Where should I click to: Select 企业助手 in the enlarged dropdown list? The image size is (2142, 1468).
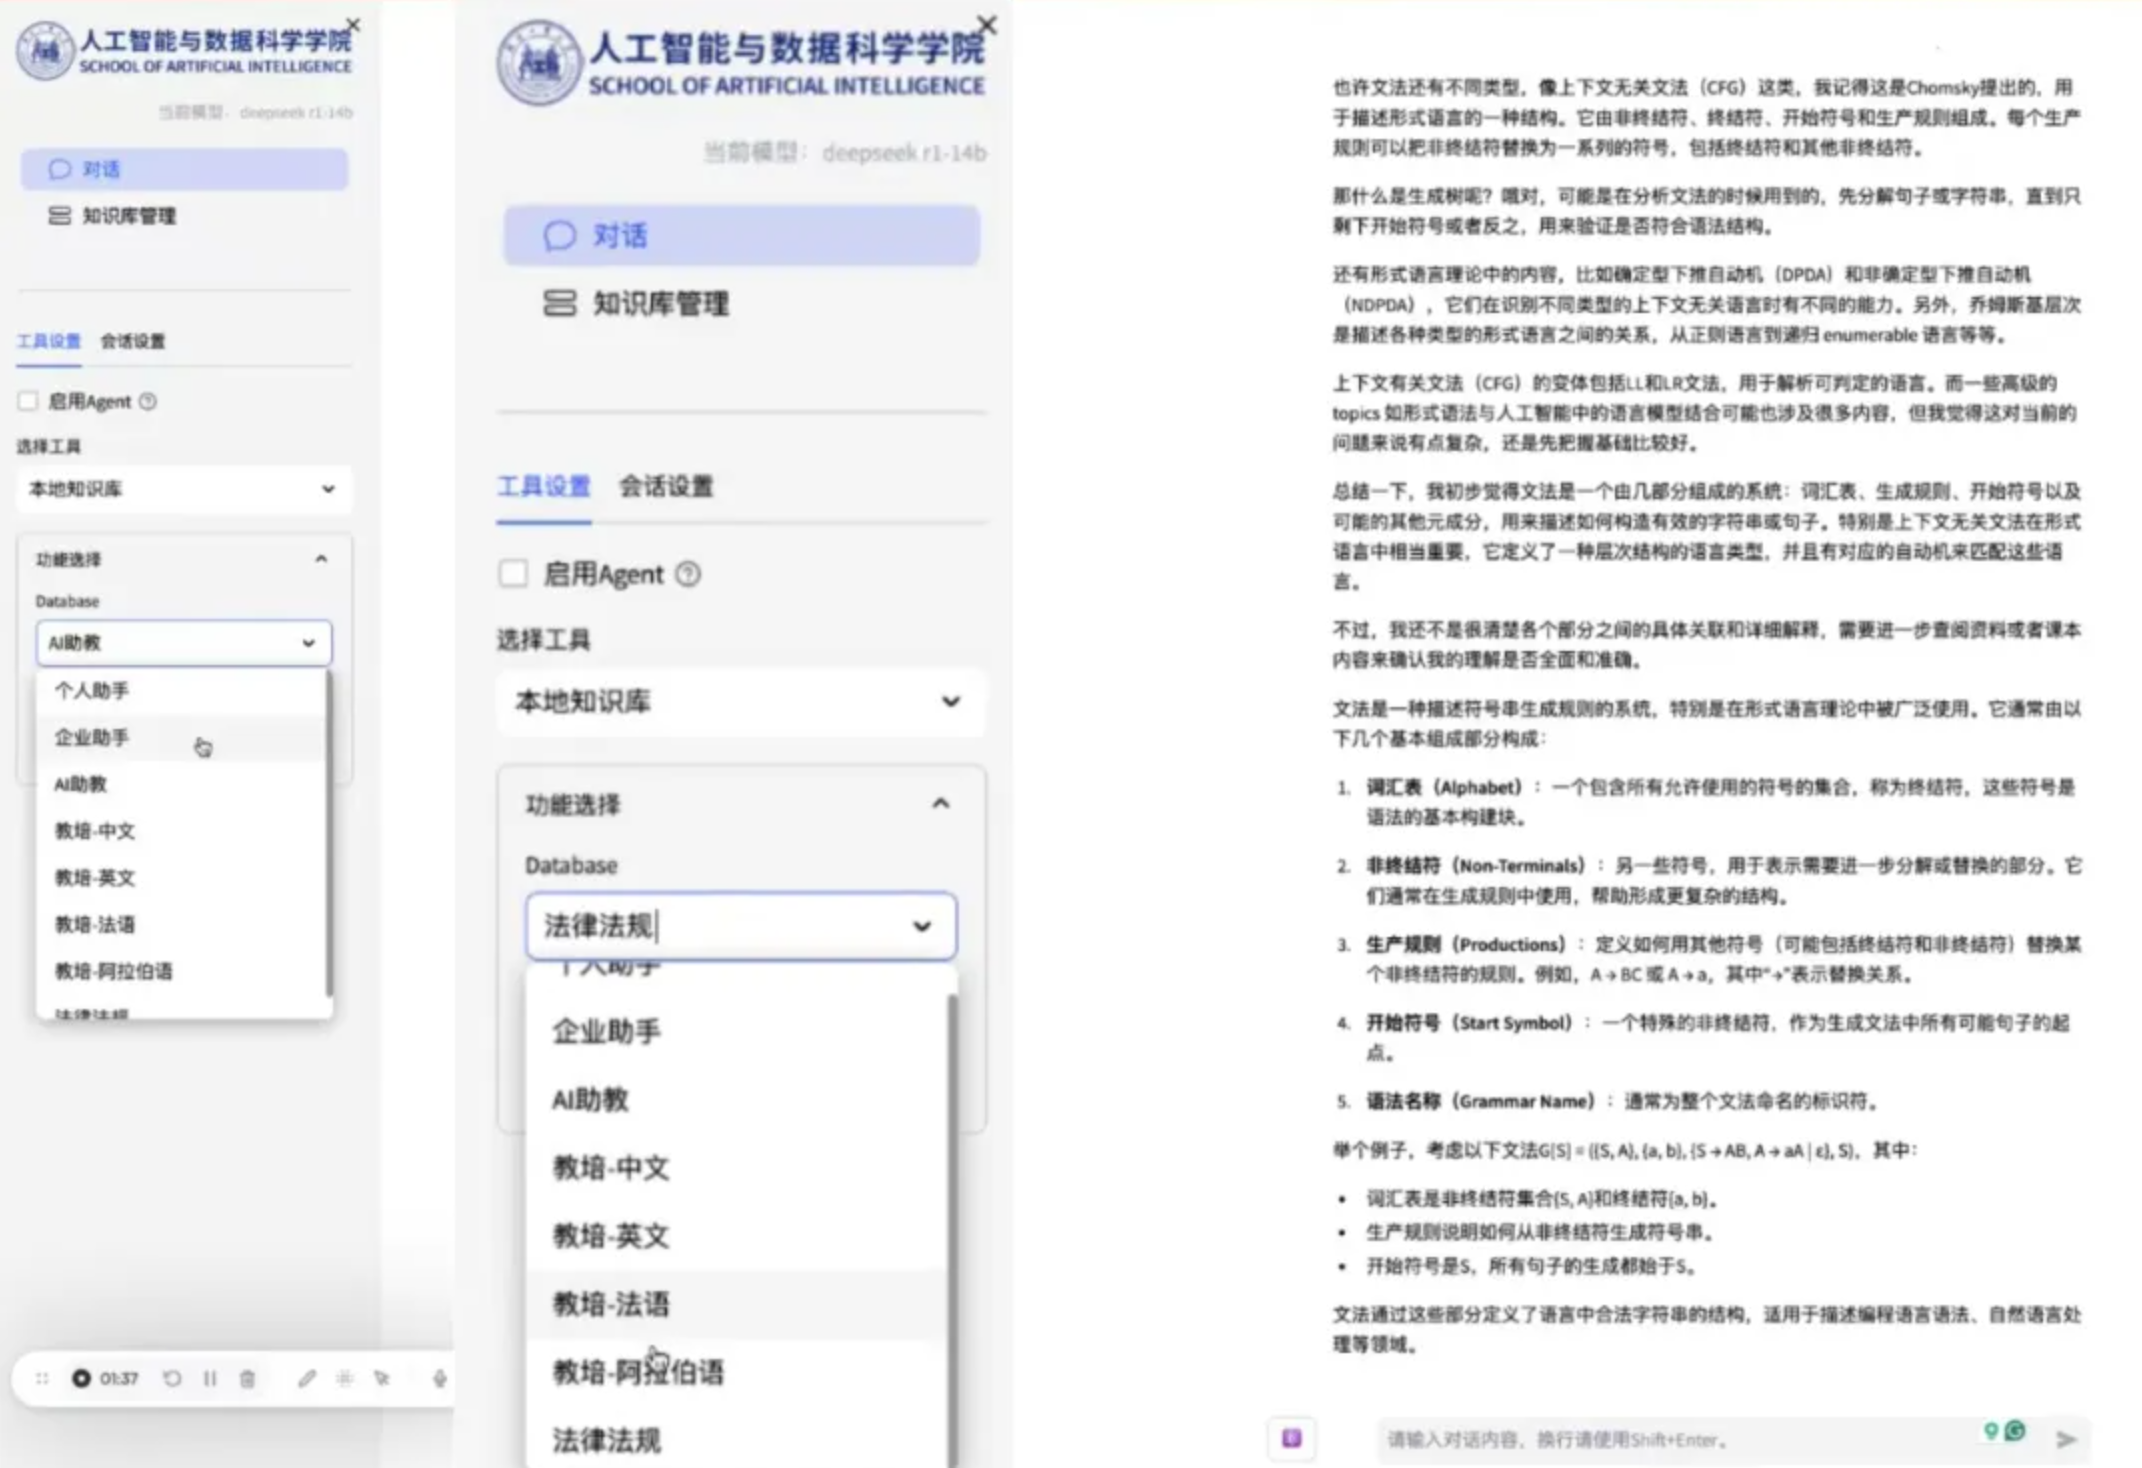point(737,1031)
